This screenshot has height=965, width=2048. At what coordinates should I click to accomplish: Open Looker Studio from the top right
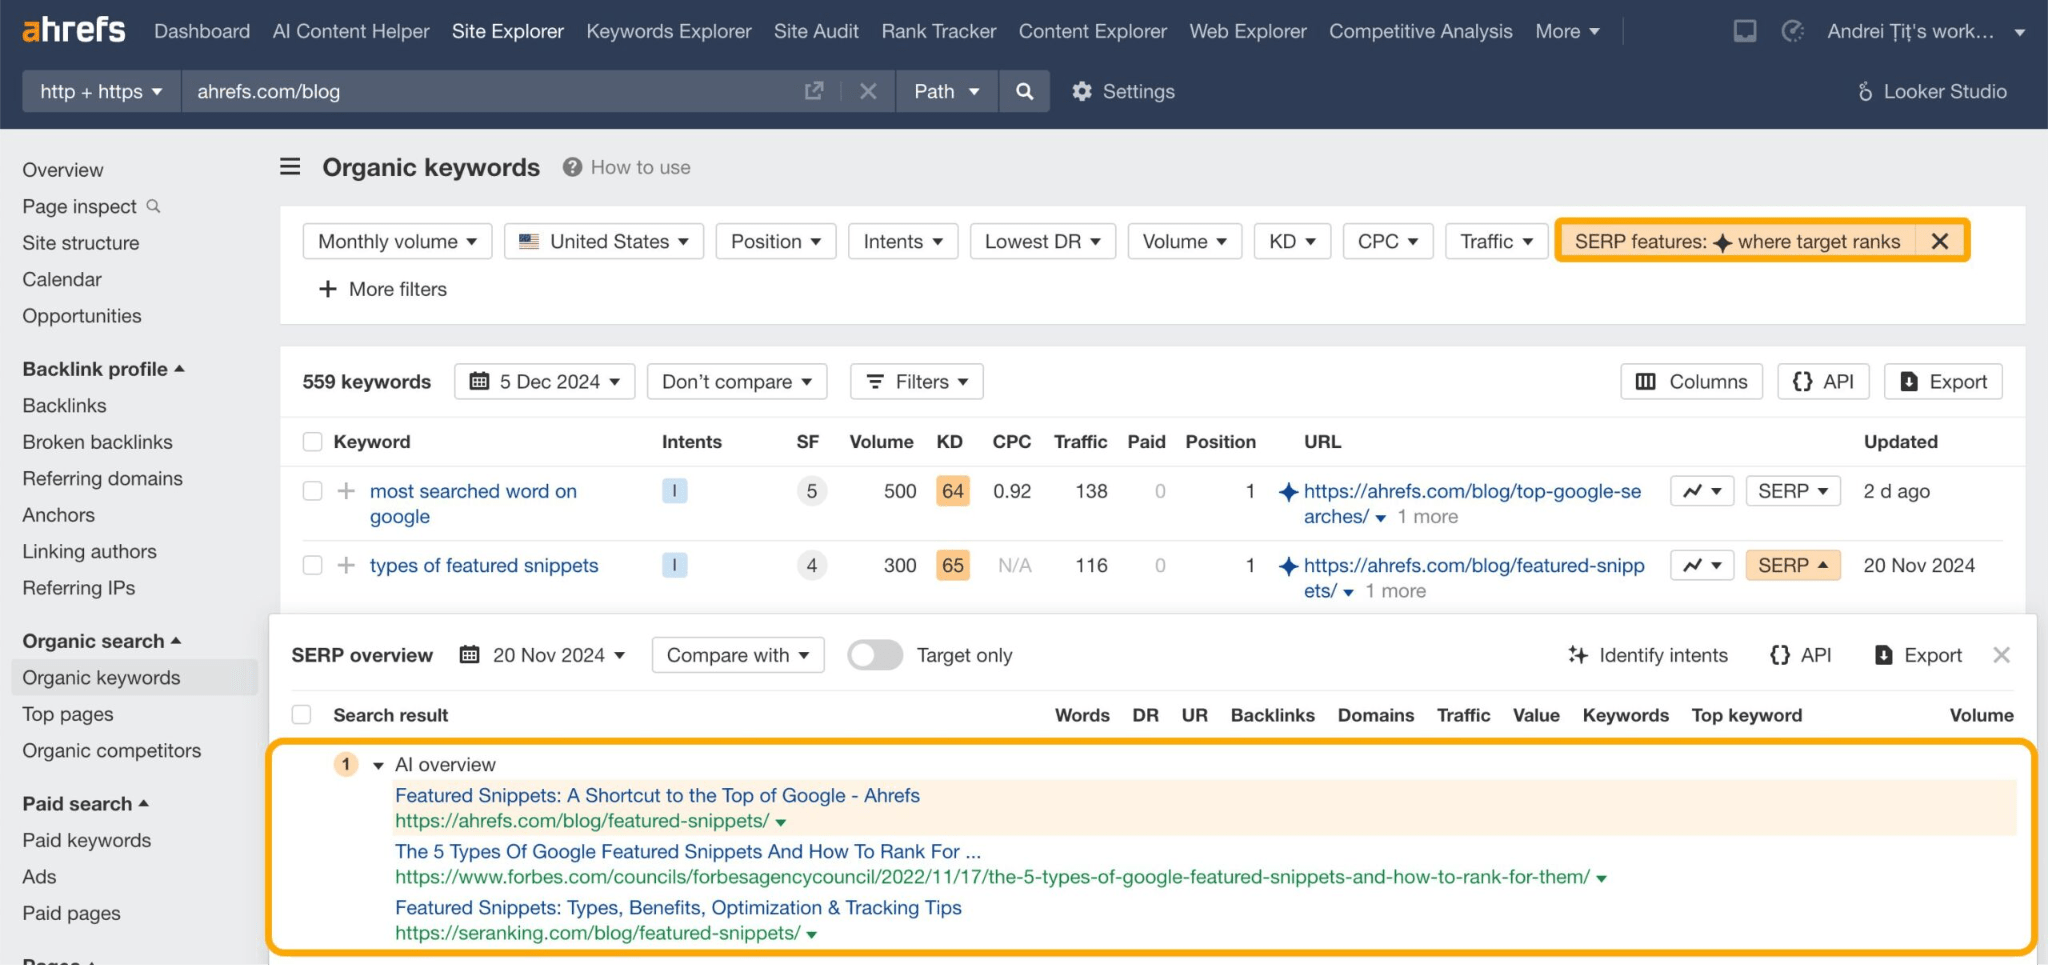1932,91
